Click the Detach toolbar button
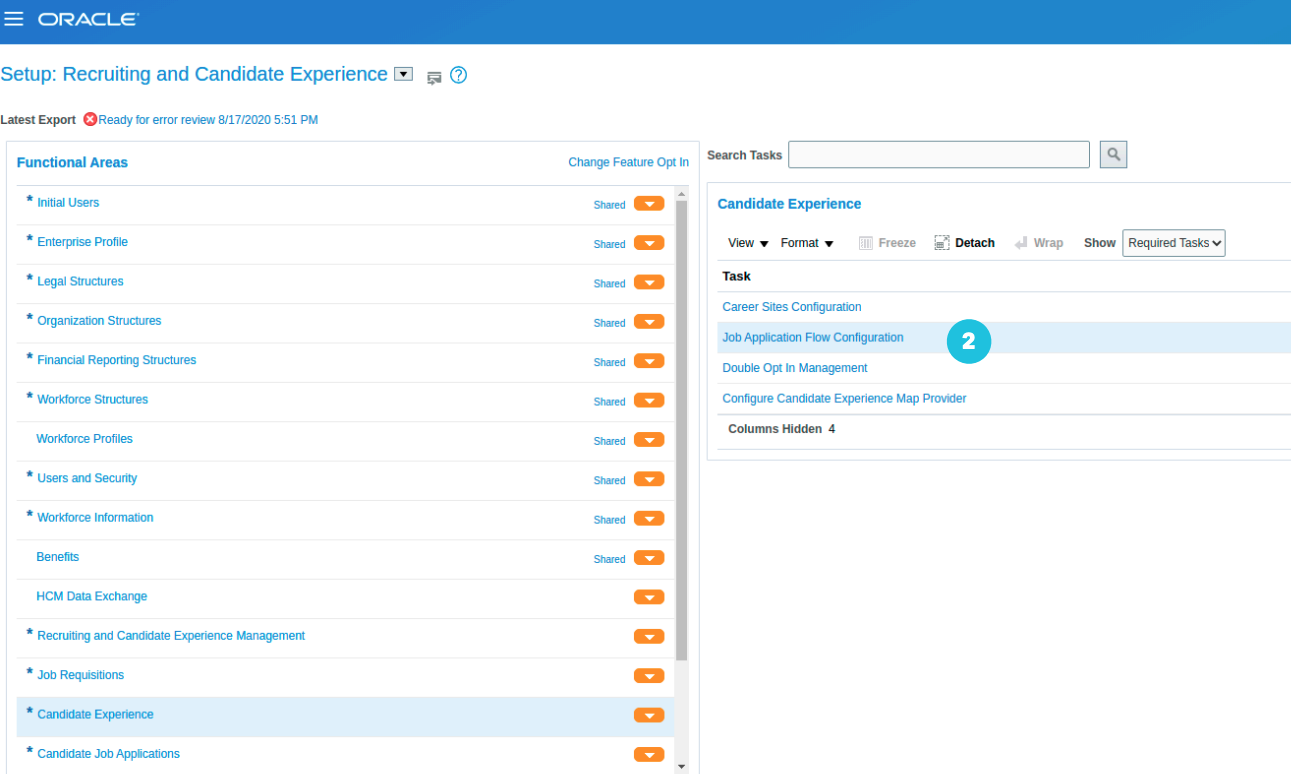 tap(965, 243)
